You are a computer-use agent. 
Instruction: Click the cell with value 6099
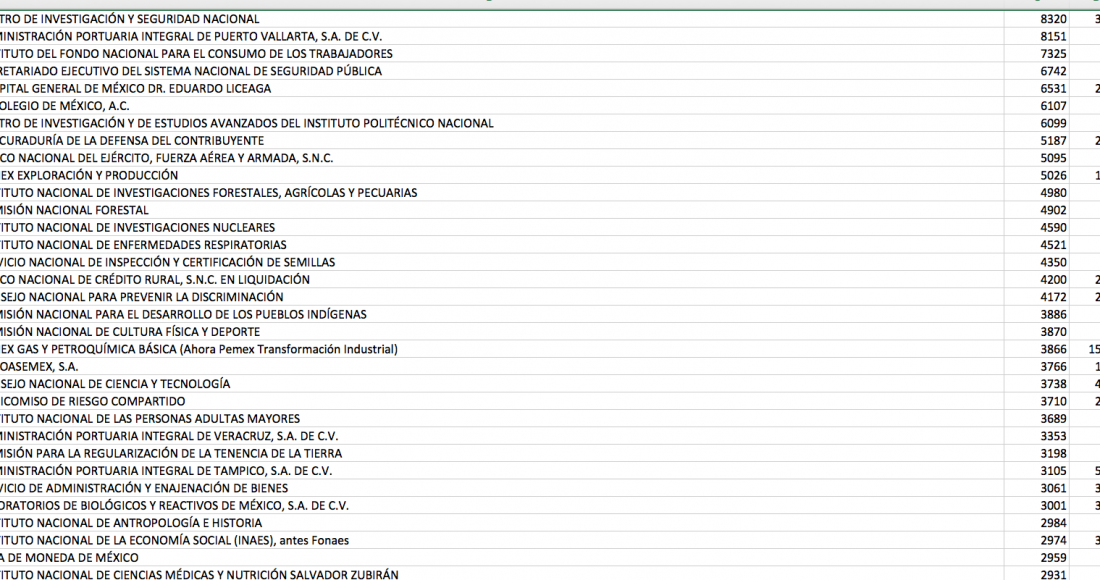[x=1053, y=123]
